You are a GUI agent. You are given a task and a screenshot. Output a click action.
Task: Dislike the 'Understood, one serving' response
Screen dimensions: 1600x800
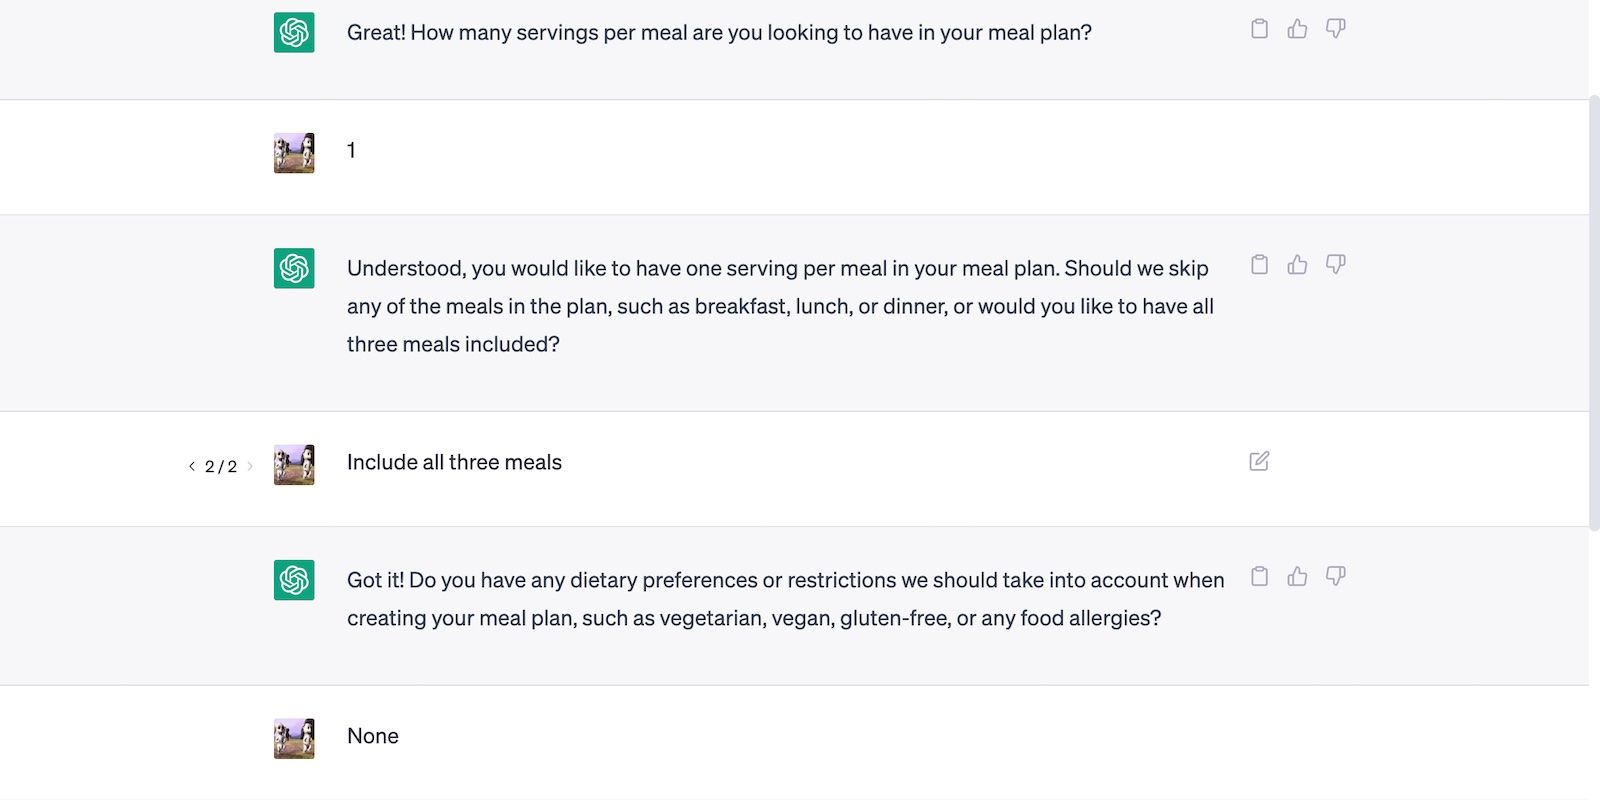1335,265
